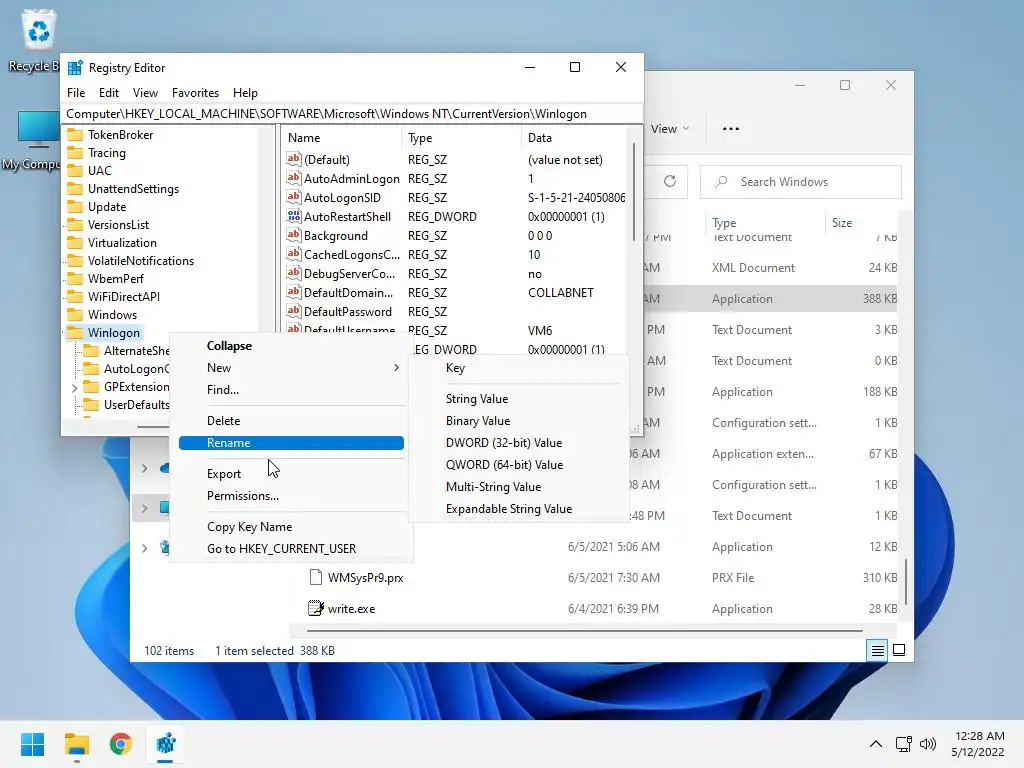Image resolution: width=1024 pixels, height=768 pixels.
Task: Open the Favorites menu
Action: tap(195, 93)
